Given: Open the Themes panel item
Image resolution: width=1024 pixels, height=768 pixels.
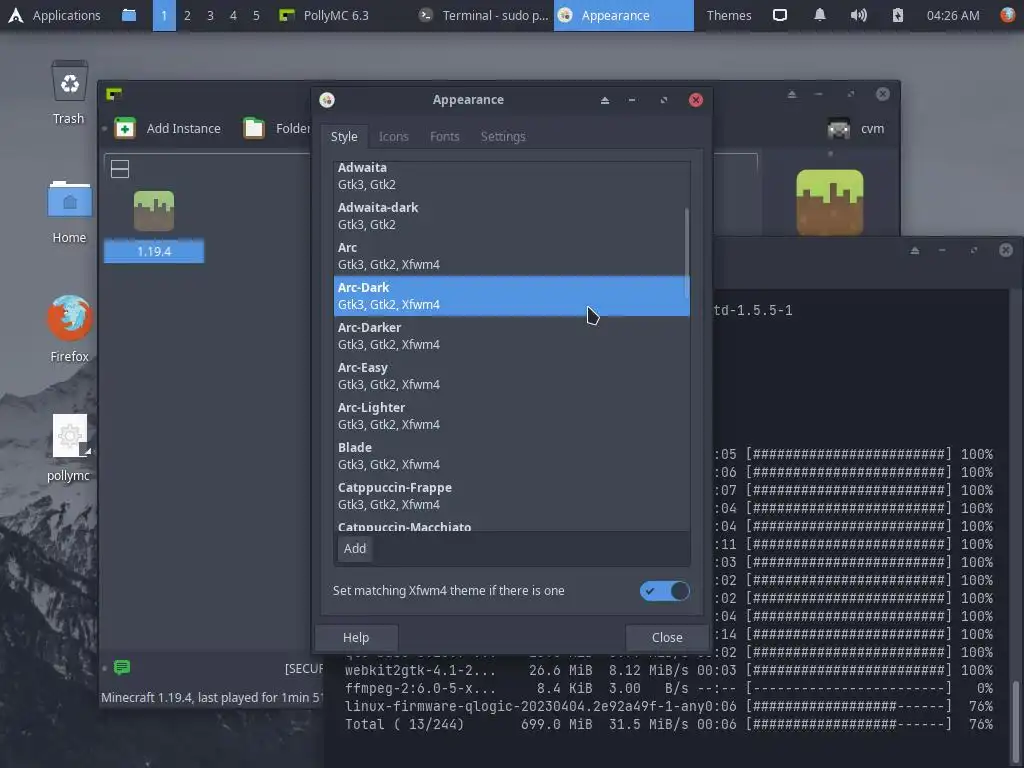Looking at the screenshot, I should (x=729, y=15).
